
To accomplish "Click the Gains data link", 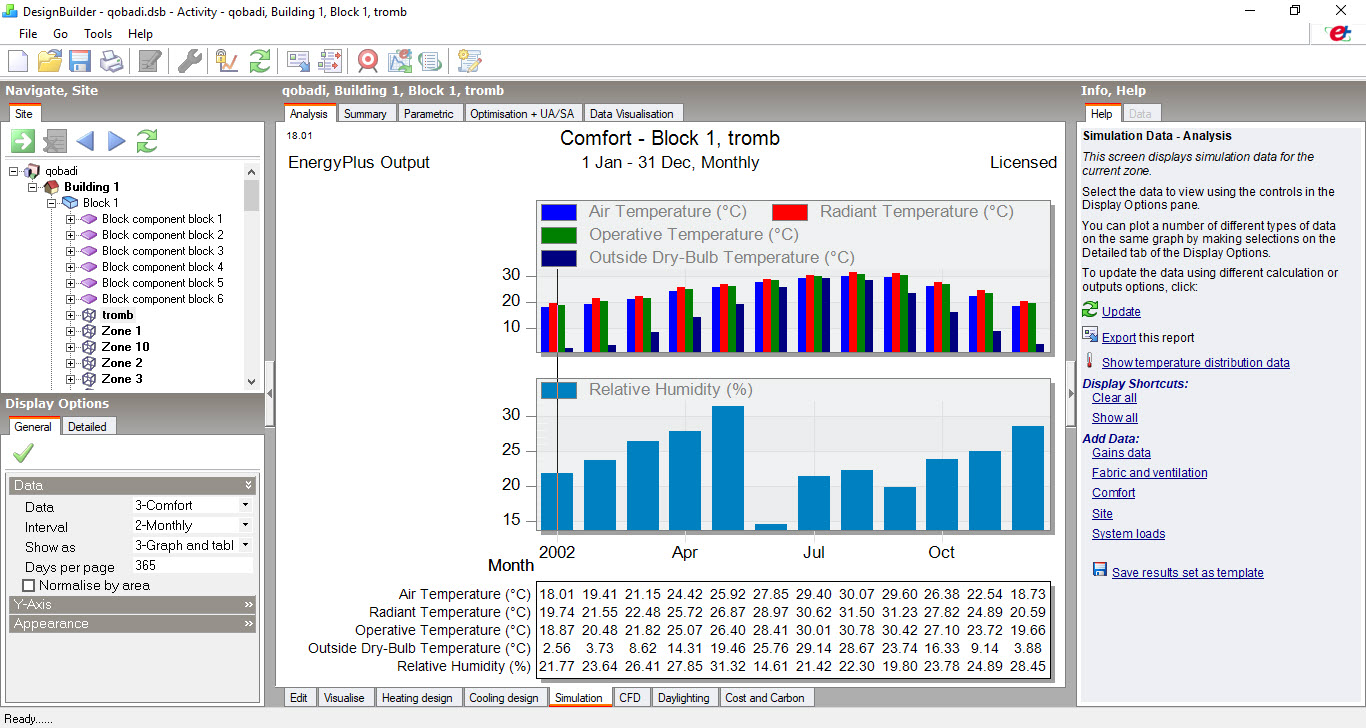I will (x=1121, y=453).
